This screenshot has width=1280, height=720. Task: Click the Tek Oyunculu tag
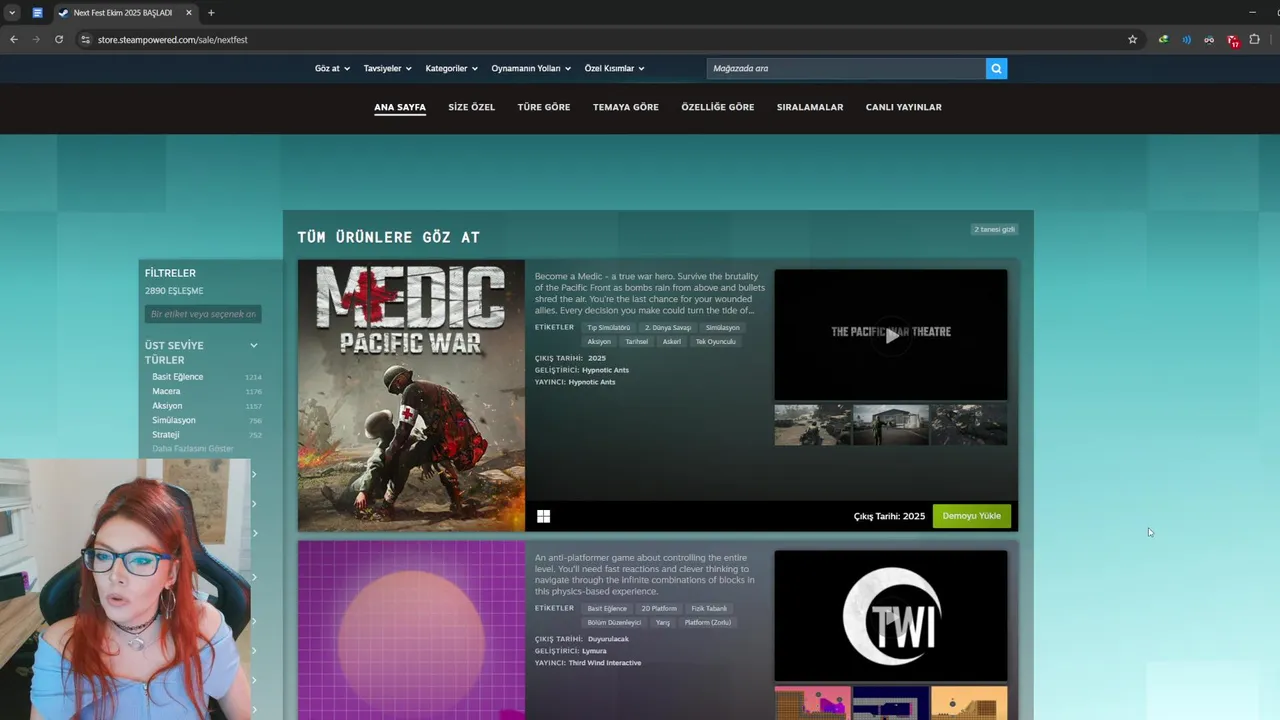coord(716,341)
